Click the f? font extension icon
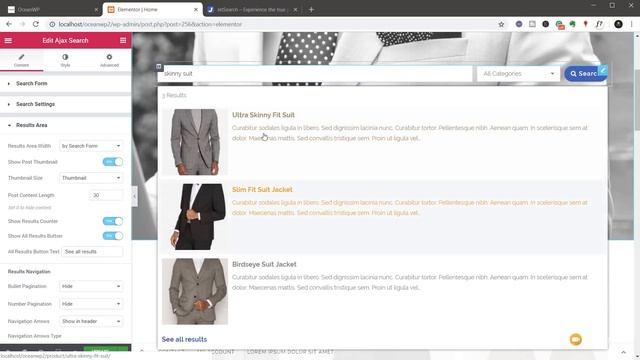Screen dimensions: 640x360 click(x=599, y=24)
